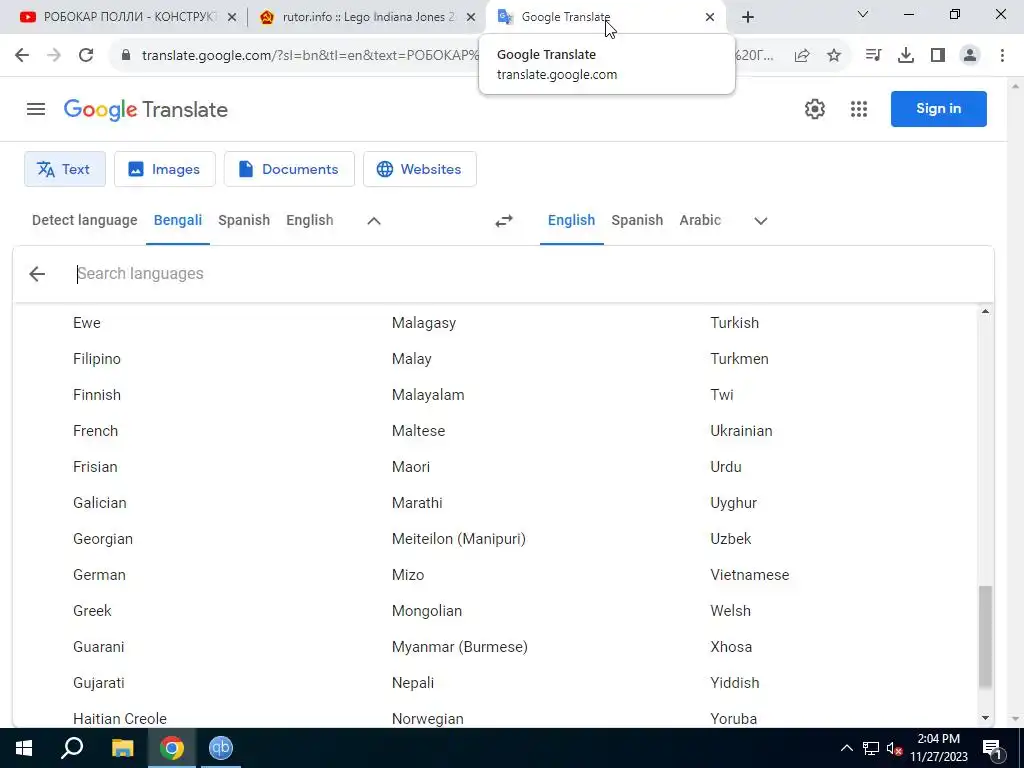Image resolution: width=1024 pixels, height=768 pixels.
Task: Collapse the source language list chevron
Action: 374,221
